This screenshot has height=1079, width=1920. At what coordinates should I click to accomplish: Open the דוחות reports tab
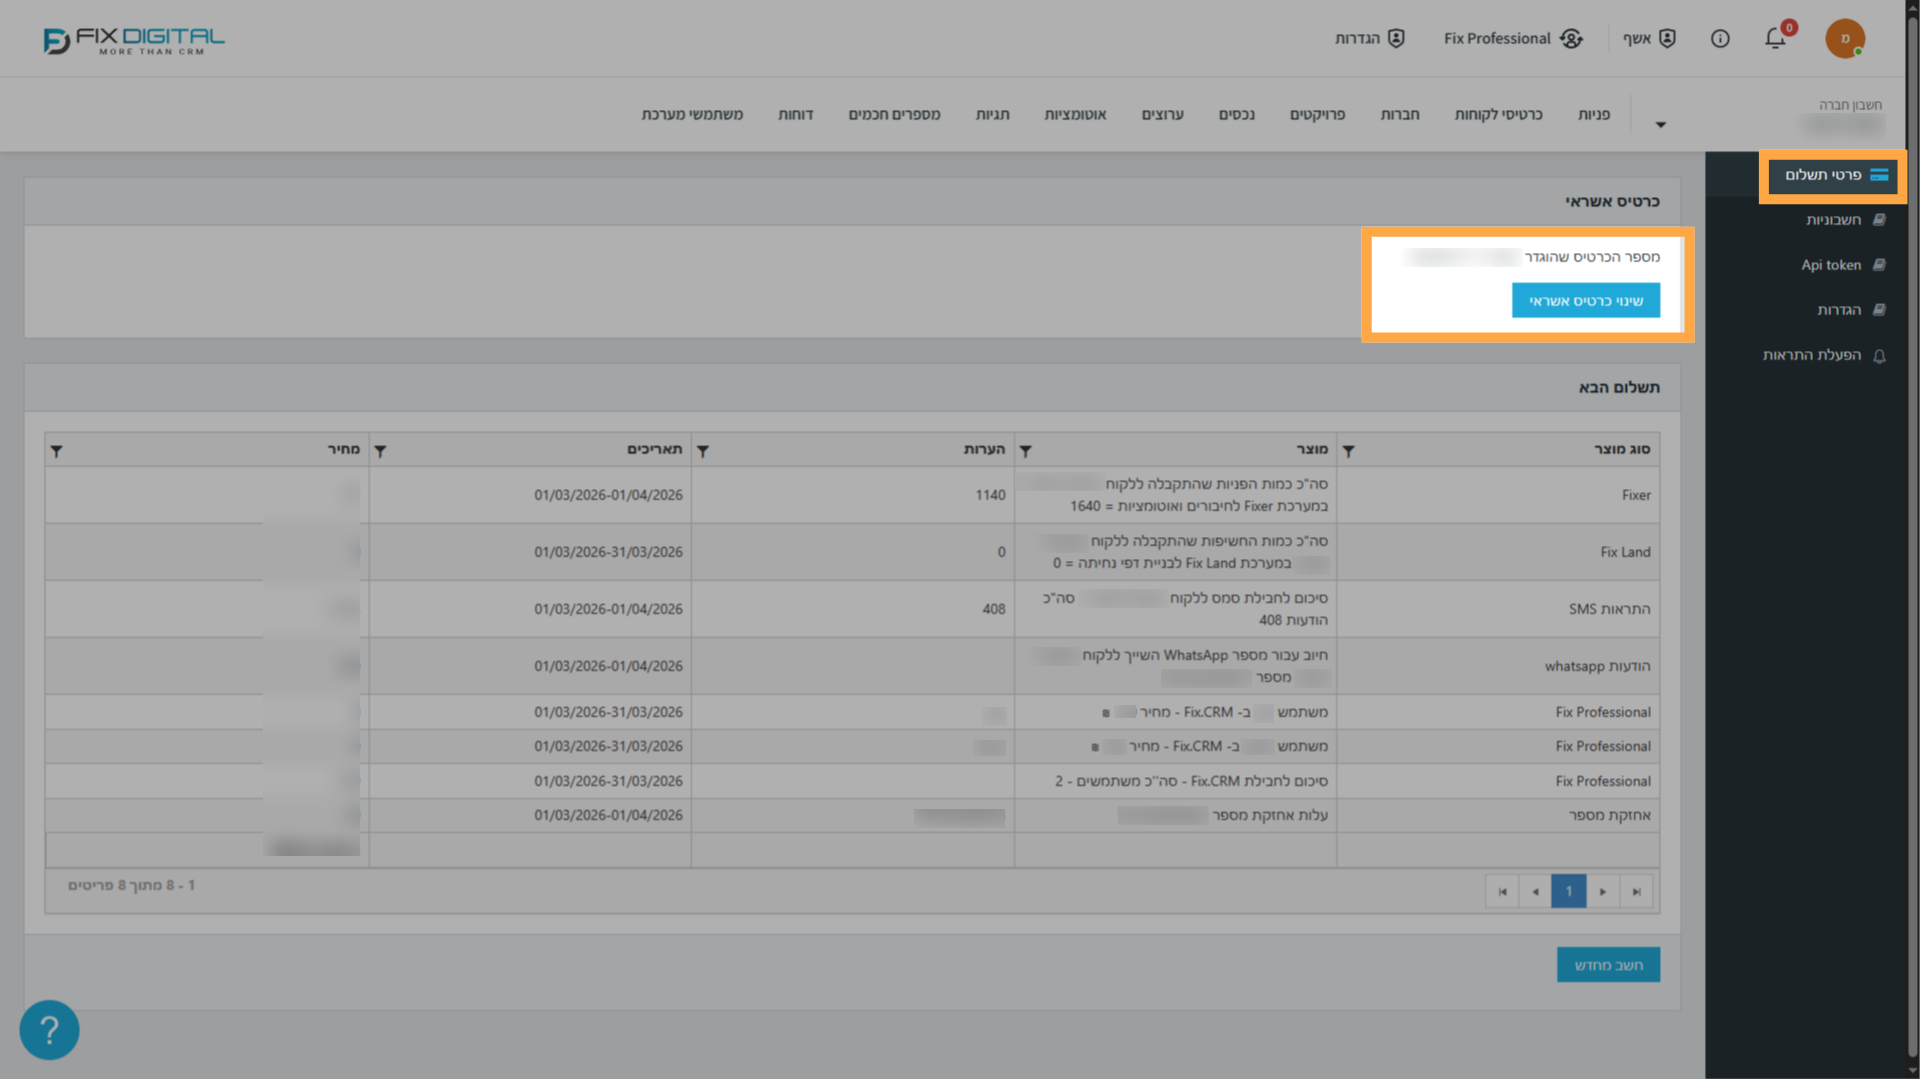coord(795,114)
